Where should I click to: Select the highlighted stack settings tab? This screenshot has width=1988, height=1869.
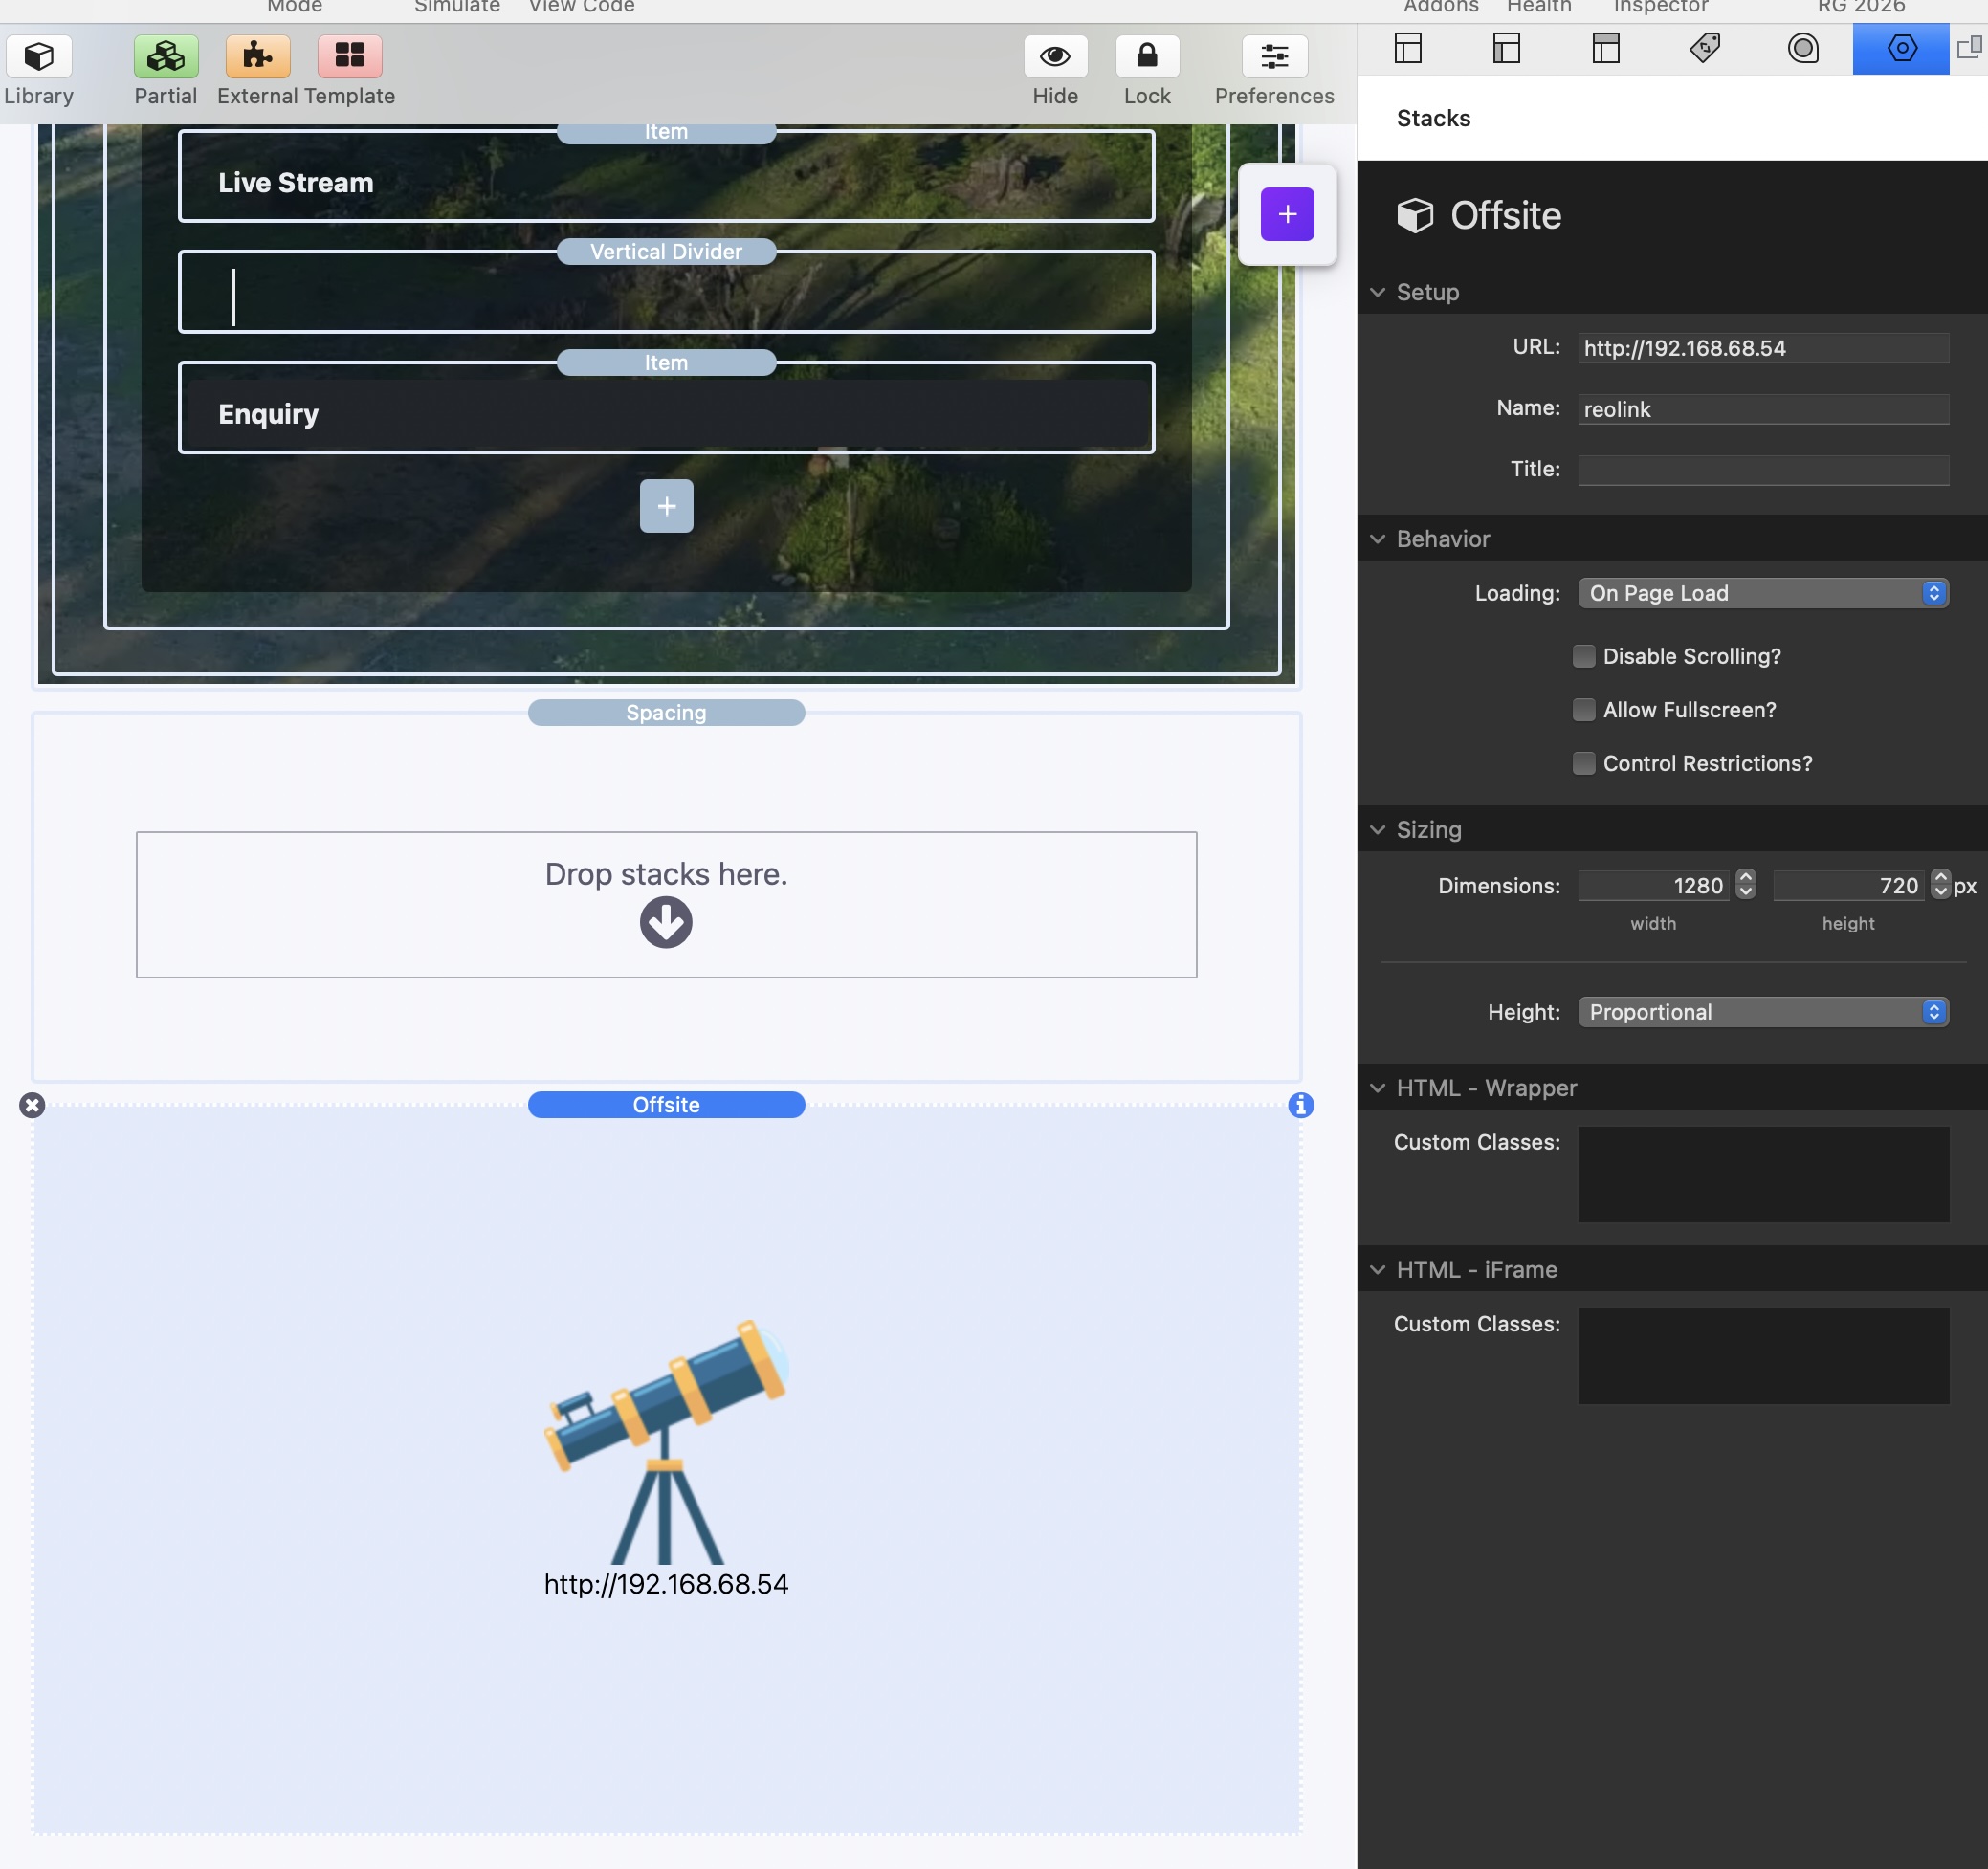tap(1900, 48)
